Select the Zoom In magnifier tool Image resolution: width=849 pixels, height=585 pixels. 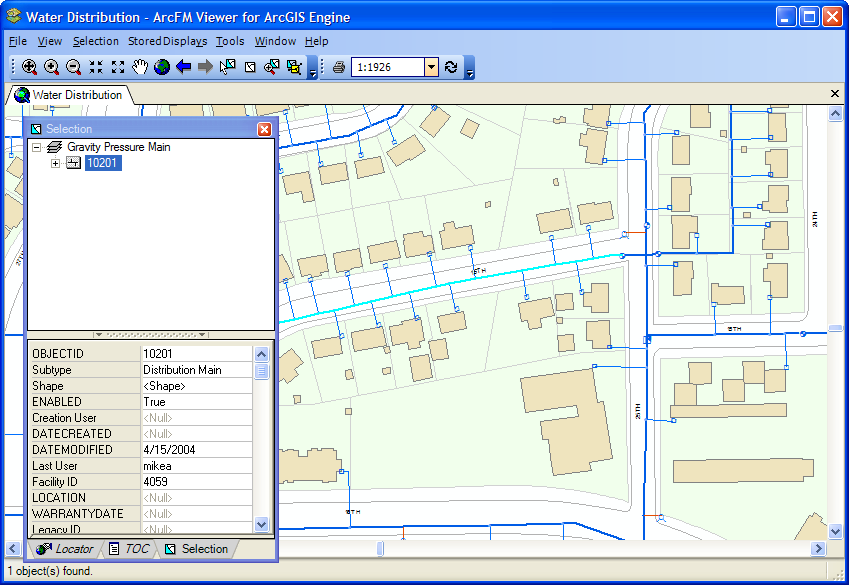[x=51, y=67]
